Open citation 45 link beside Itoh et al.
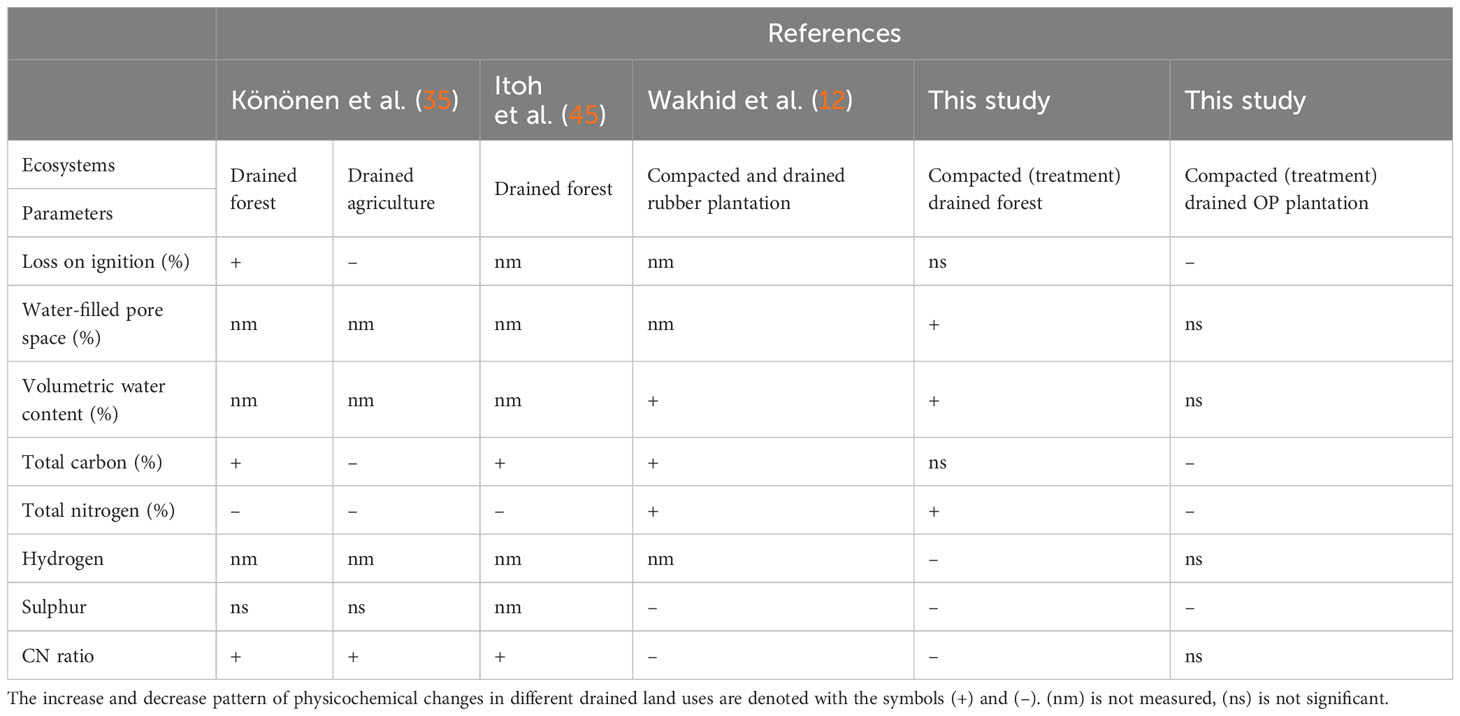 tap(582, 116)
